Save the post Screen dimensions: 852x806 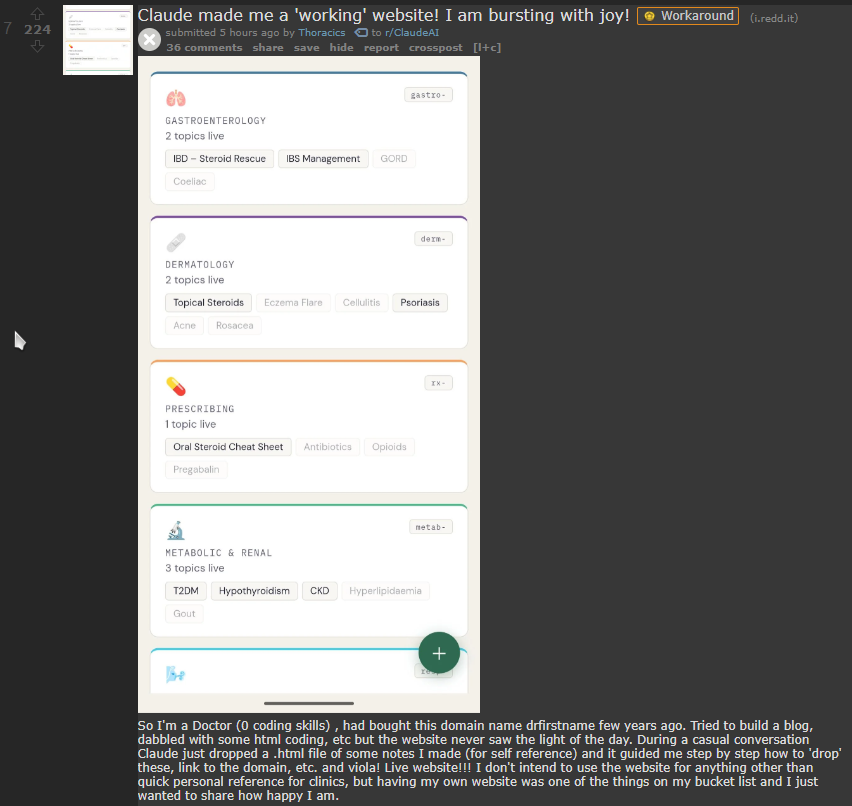306,47
